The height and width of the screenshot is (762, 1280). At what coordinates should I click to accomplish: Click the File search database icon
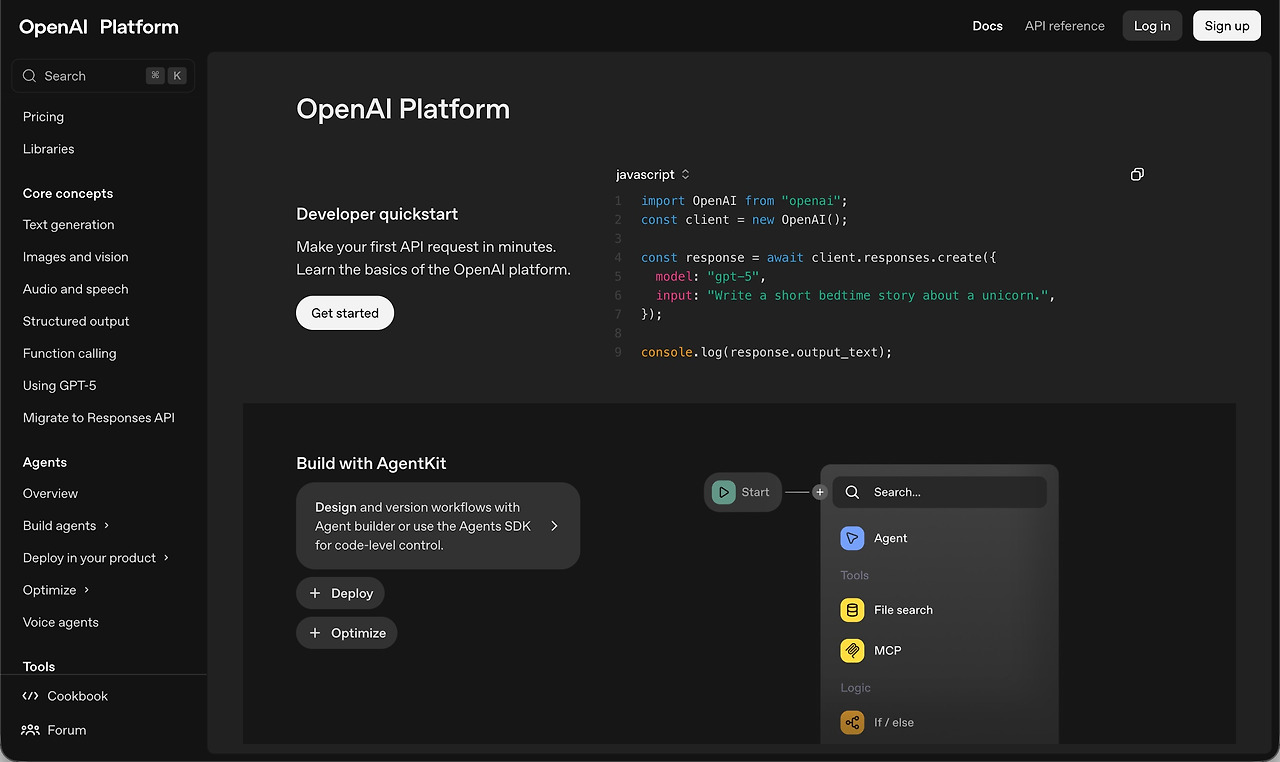pos(852,610)
